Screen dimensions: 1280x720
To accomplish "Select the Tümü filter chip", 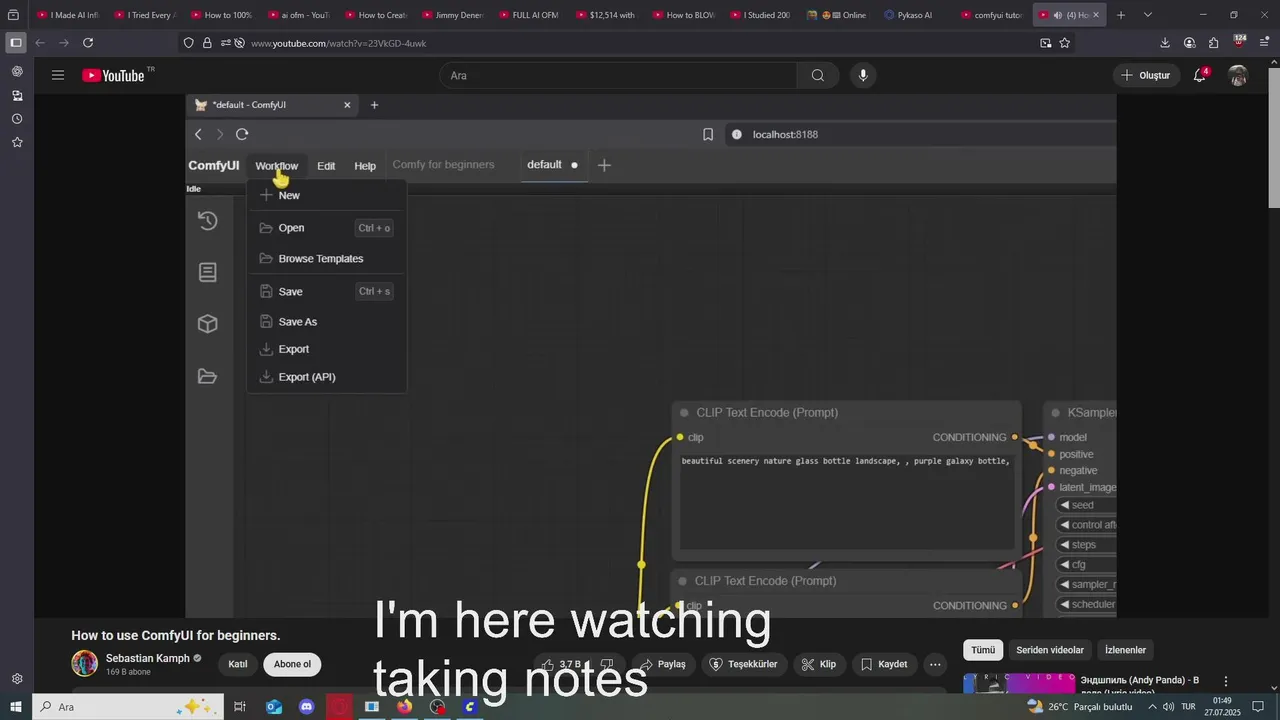I will (x=983, y=650).
